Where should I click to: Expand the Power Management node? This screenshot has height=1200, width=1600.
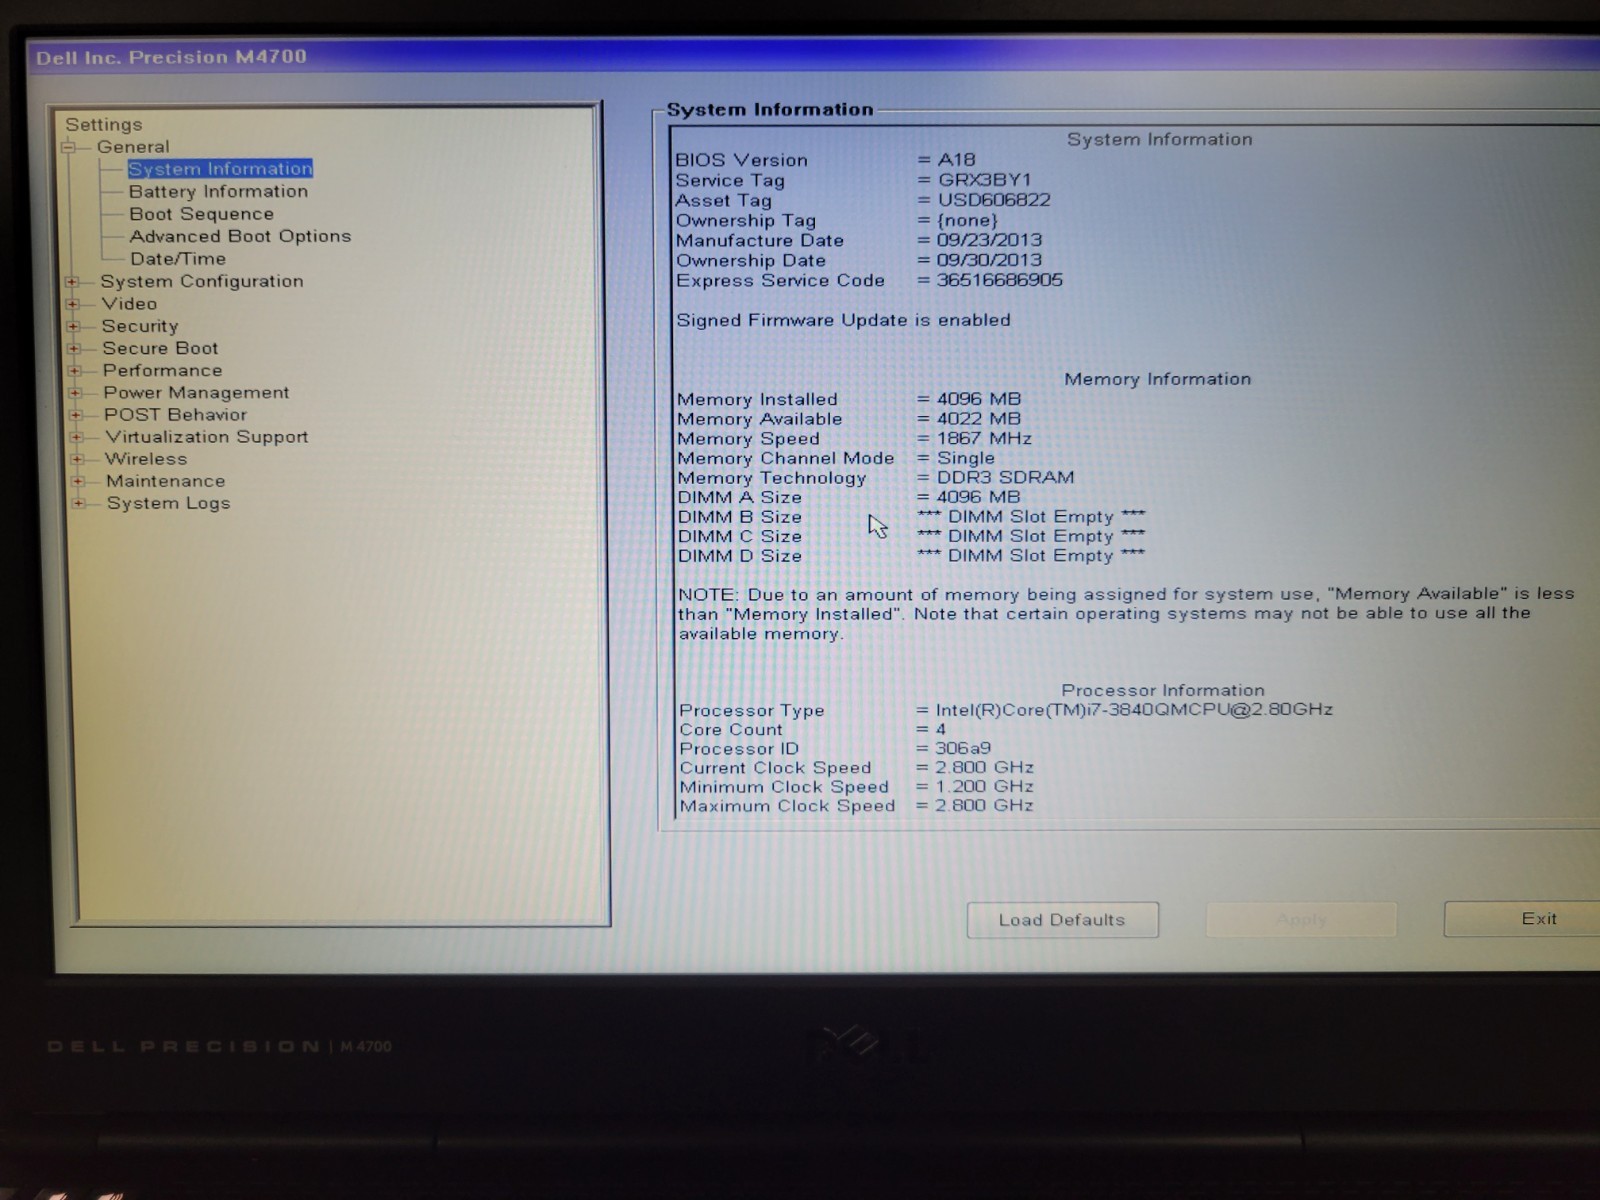click(75, 393)
